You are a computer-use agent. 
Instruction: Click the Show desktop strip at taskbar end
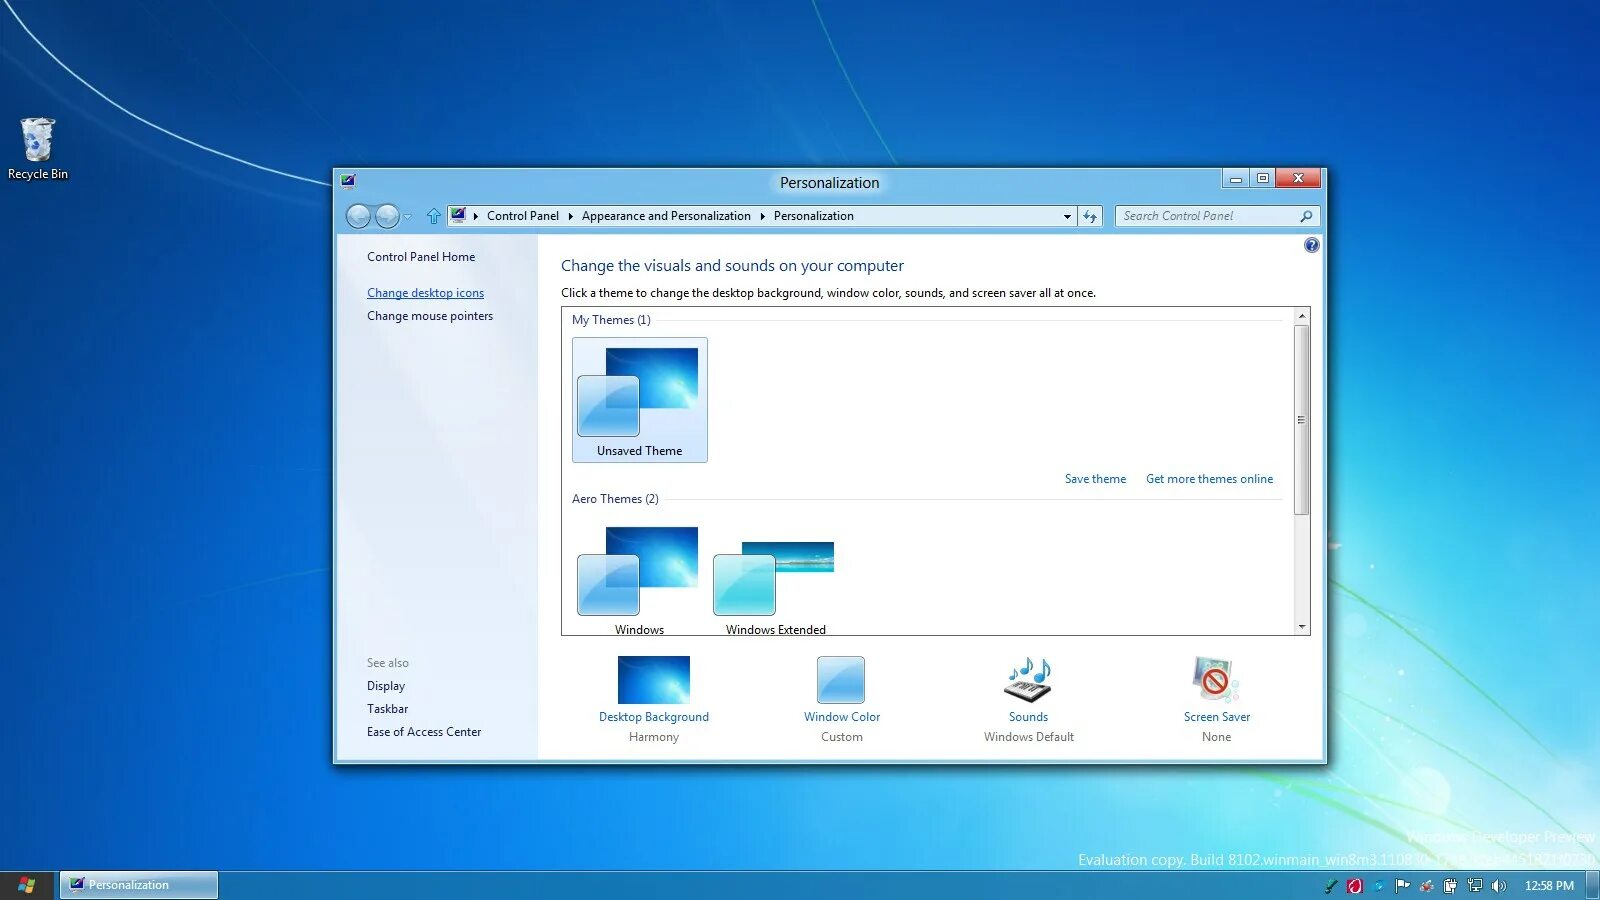pyautogui.click(x=1594, y=886)
